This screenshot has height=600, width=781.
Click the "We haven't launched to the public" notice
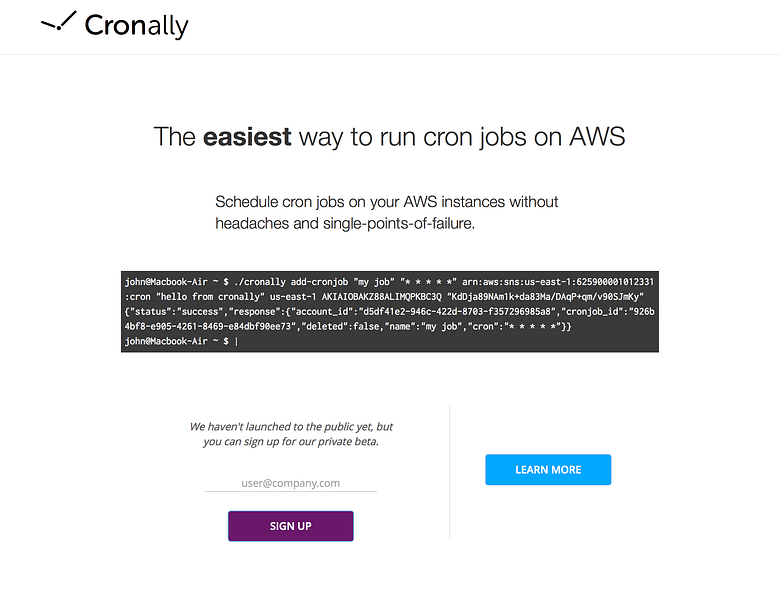(x=291, y=427)
